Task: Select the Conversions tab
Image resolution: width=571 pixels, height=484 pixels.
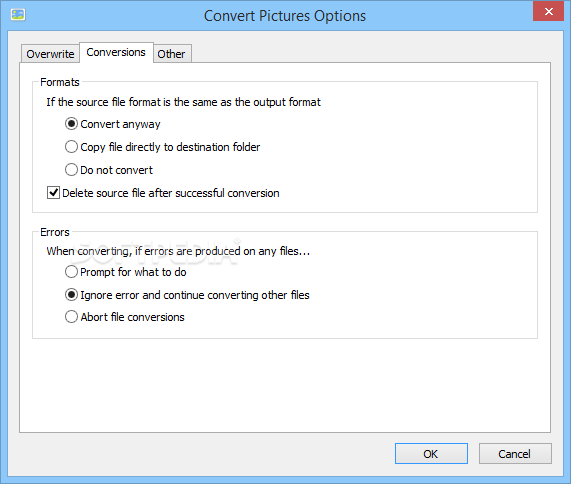Action: point(116,52)
